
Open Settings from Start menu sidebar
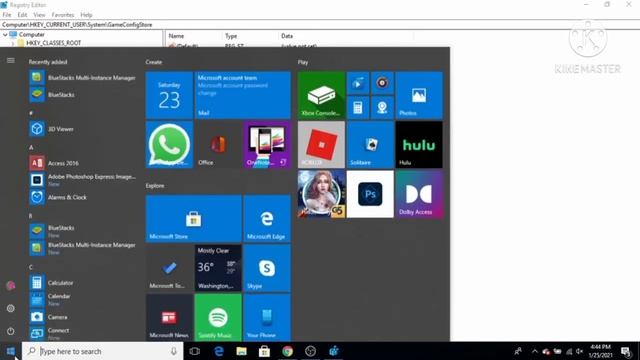tap(11, 309)
